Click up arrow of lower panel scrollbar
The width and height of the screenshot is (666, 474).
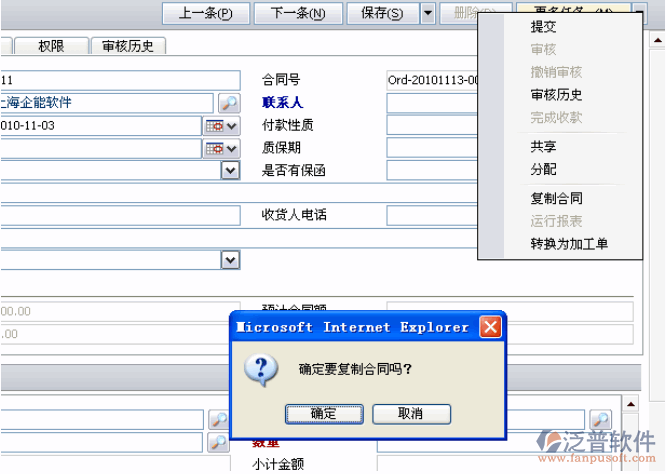coord(631,404)
